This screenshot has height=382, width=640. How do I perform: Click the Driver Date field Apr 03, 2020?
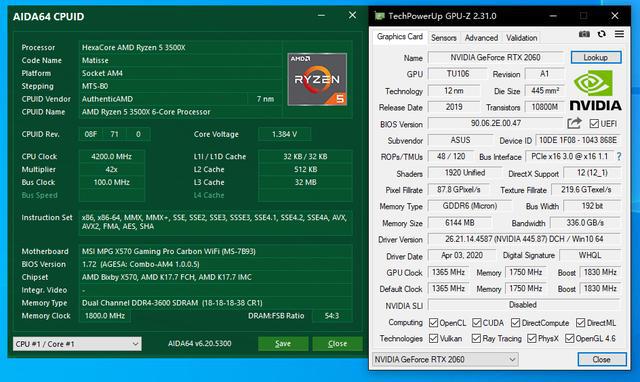coord(462,255)
